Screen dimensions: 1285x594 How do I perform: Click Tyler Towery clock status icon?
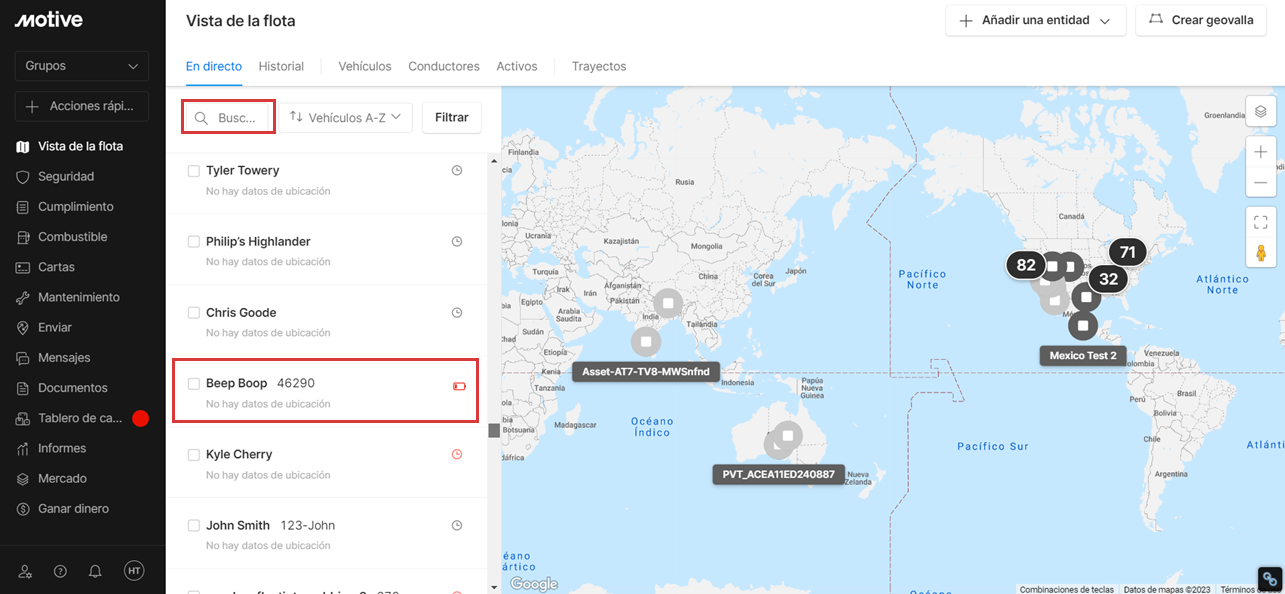[x=457, y=171]
